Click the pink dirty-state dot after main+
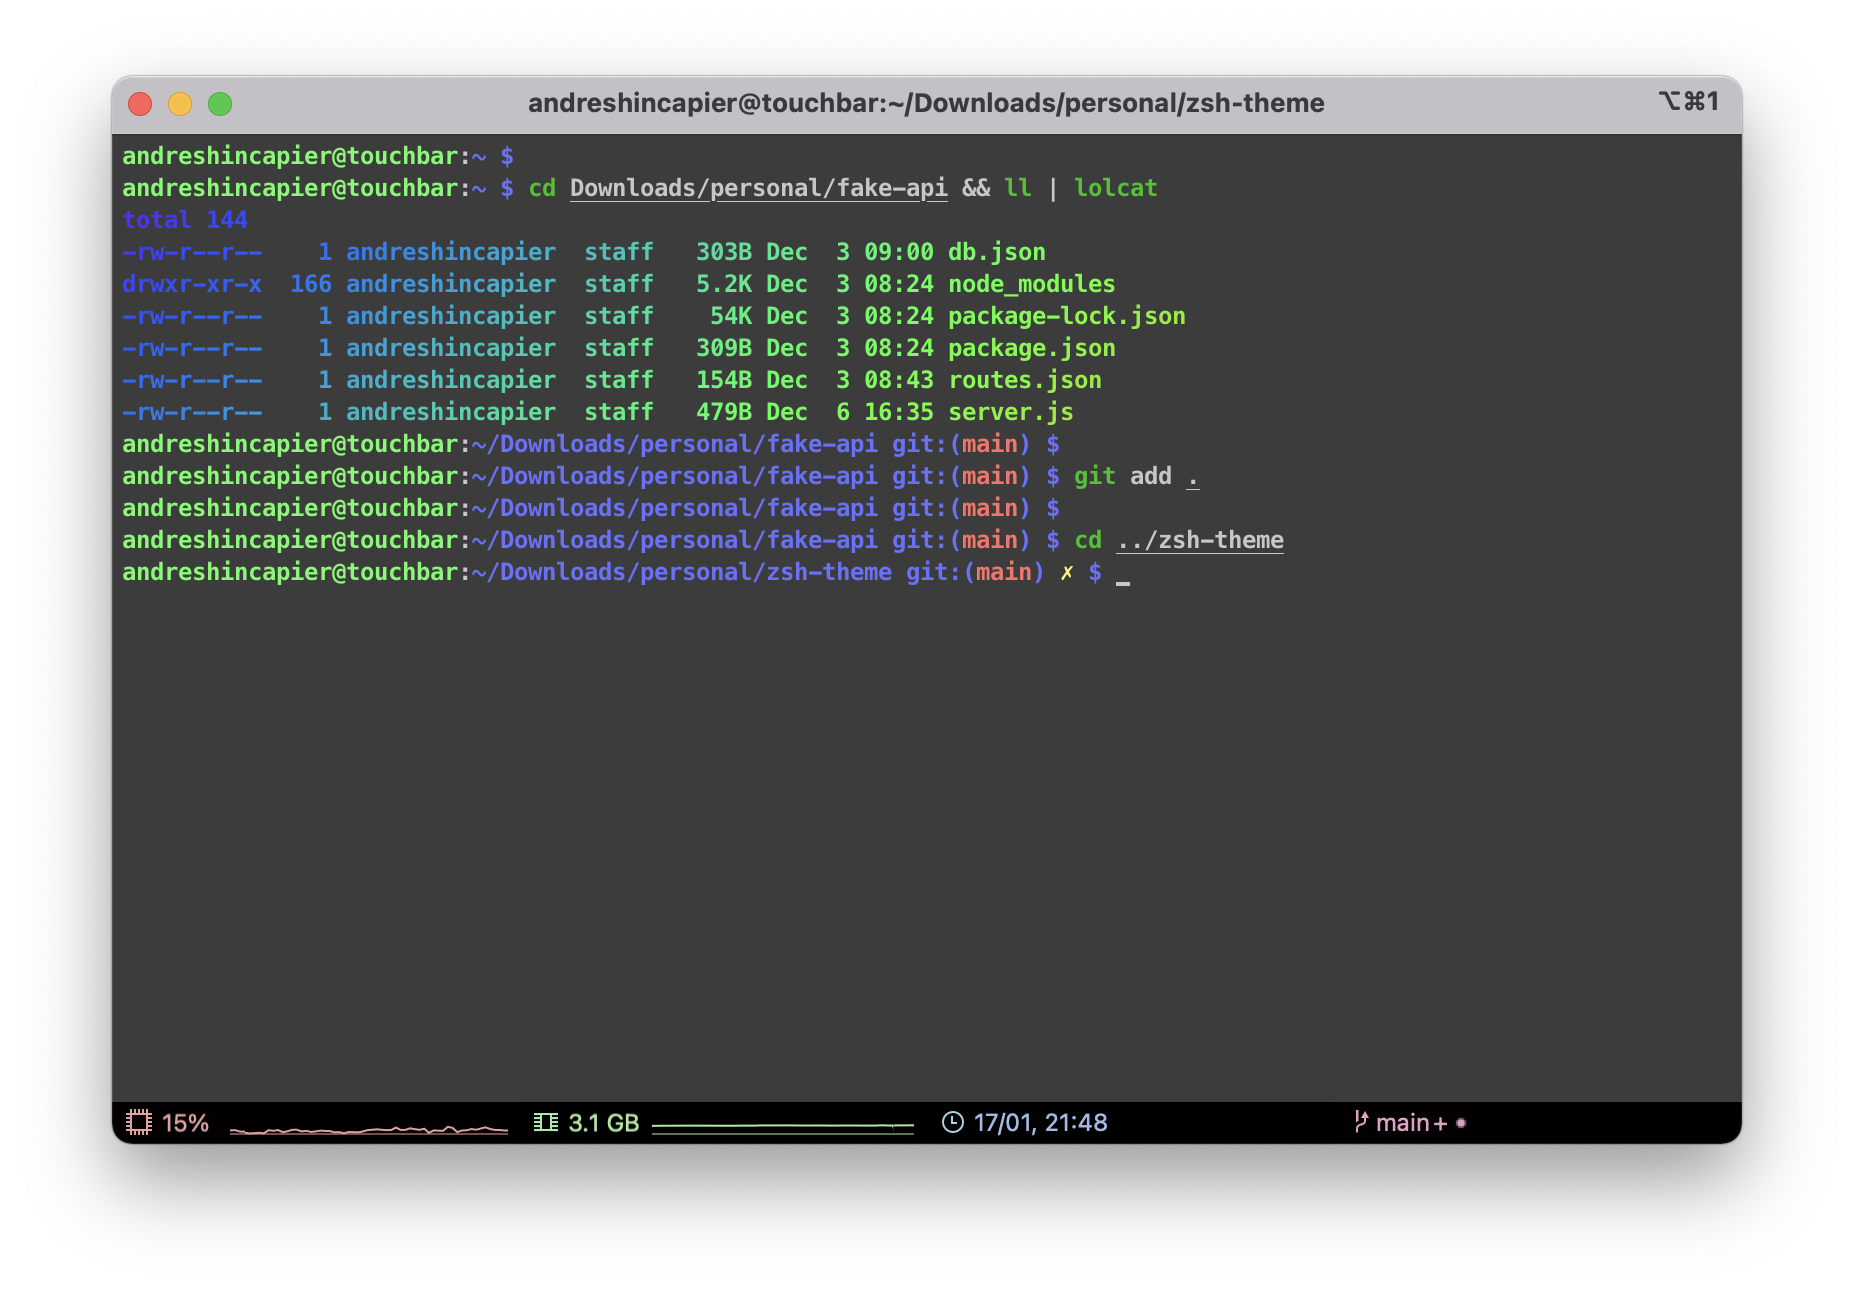 pyautogui.click(x=1461, y=1123)
